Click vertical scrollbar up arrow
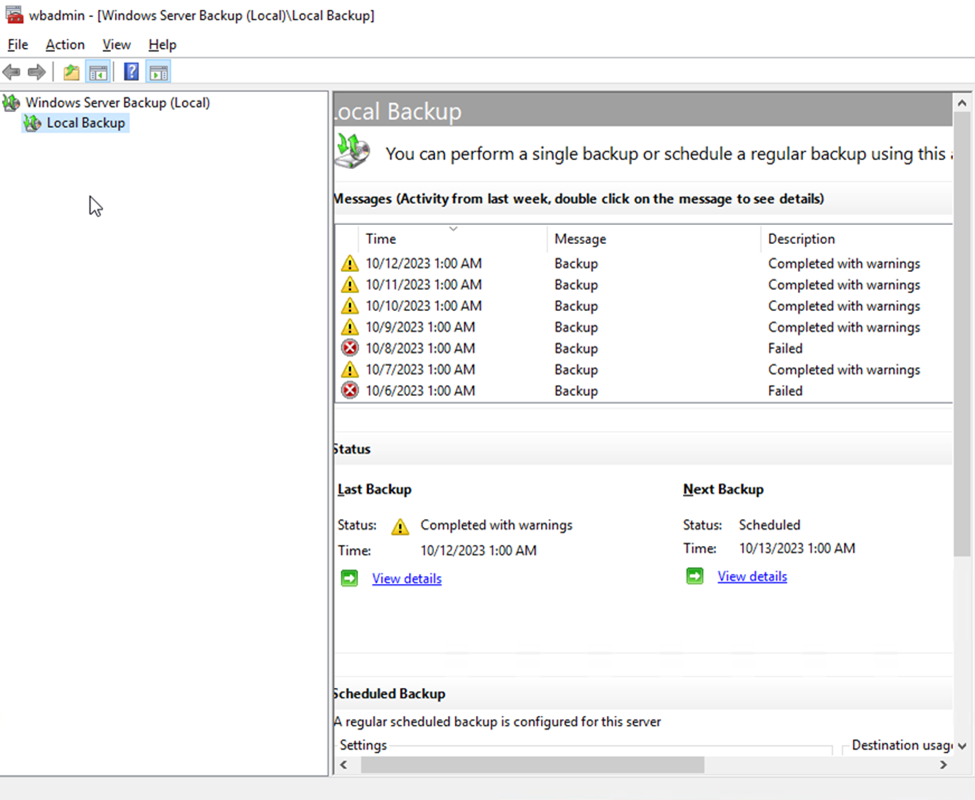 (962, 103)
